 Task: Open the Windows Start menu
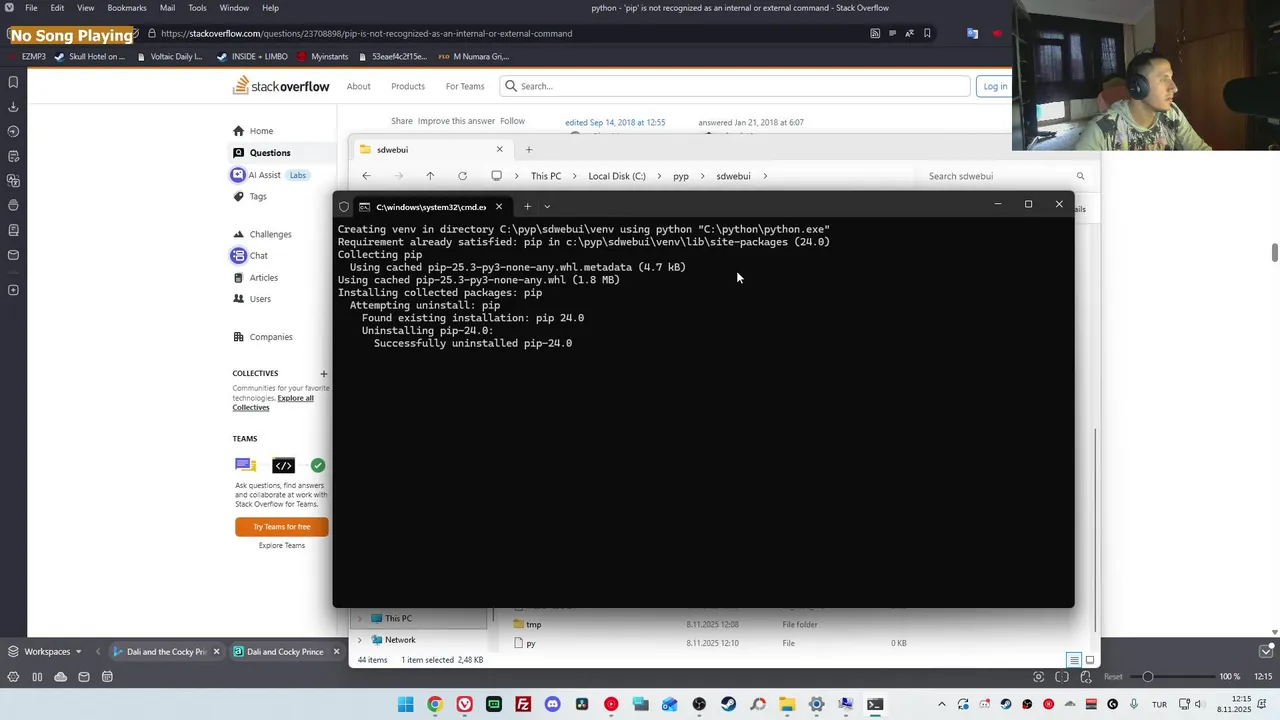pyautogui.click(x=405, y=704)
